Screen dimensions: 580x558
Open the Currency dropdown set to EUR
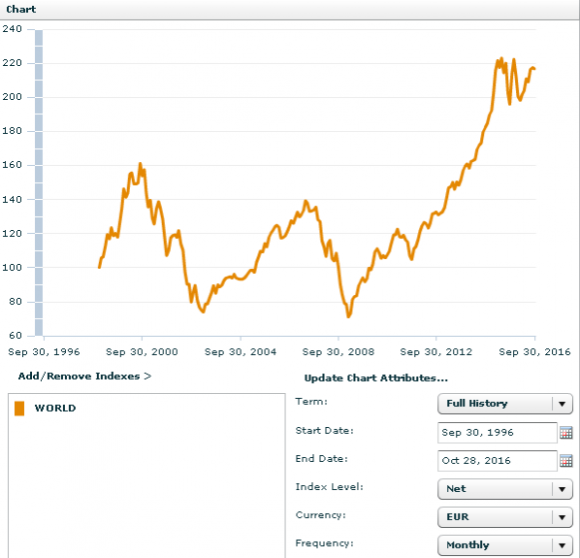pyautogui.click(x=505, y=517)
